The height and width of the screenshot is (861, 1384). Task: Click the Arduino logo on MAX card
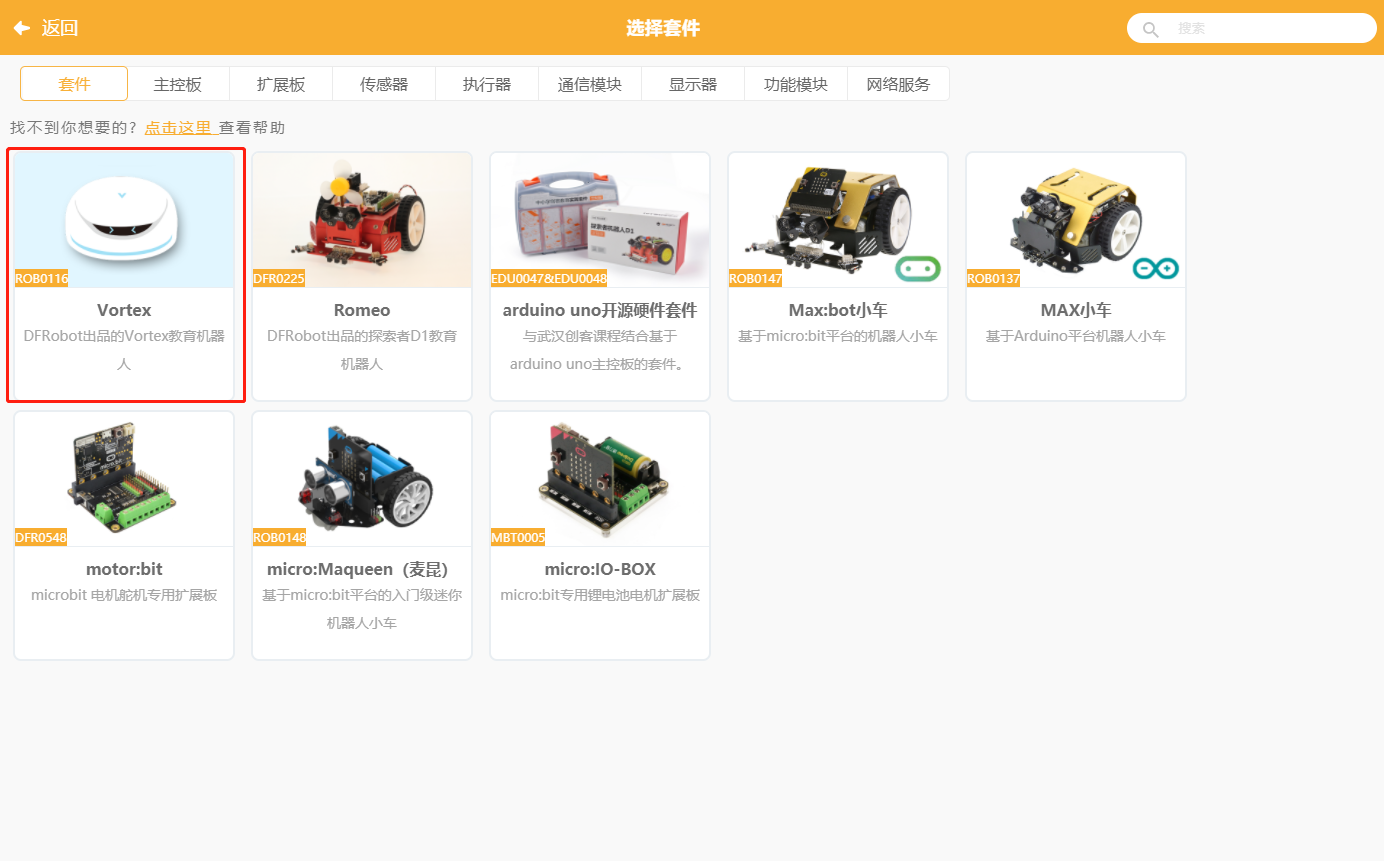(x=1156, y=268)
